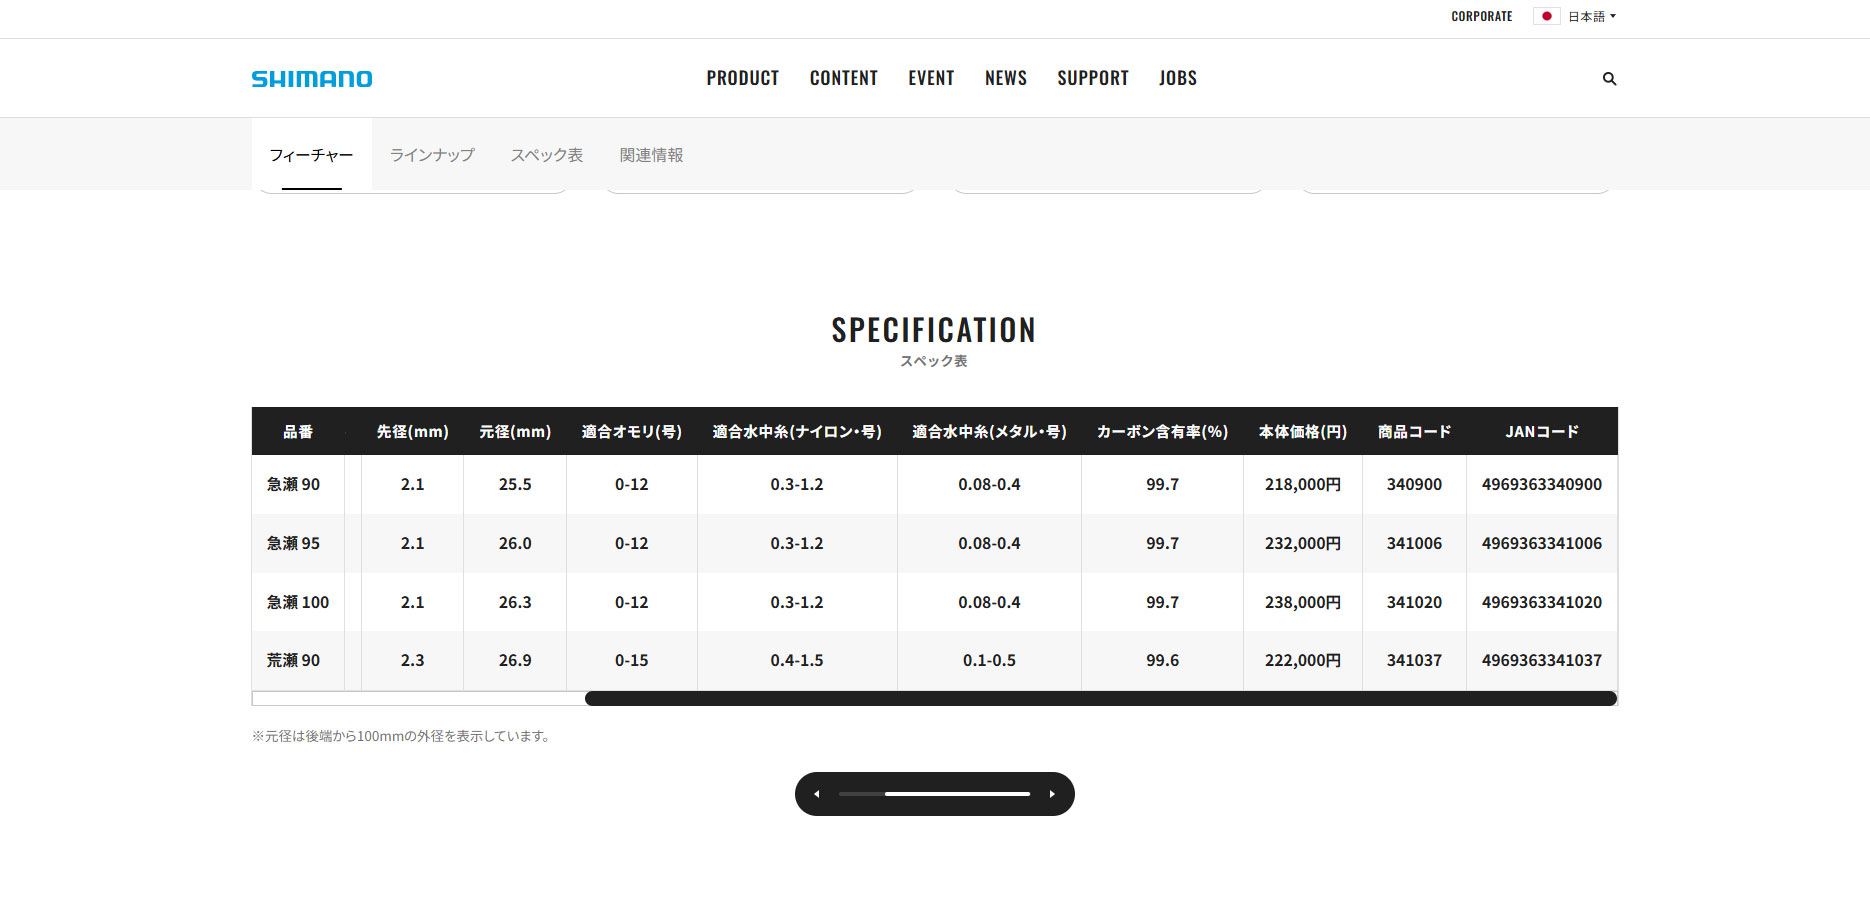Image resolution: width=1870 pixels, height=902 pixels.
Task: Click the カーボン含有率(%) column header
Action: (x=1162, y=432)
